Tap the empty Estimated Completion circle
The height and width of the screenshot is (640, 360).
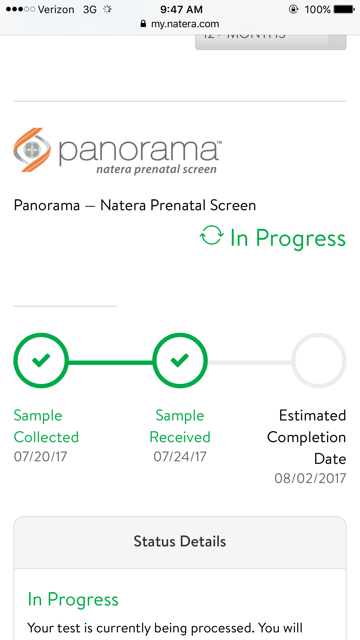pyautogui.click(x=319, y=360)
